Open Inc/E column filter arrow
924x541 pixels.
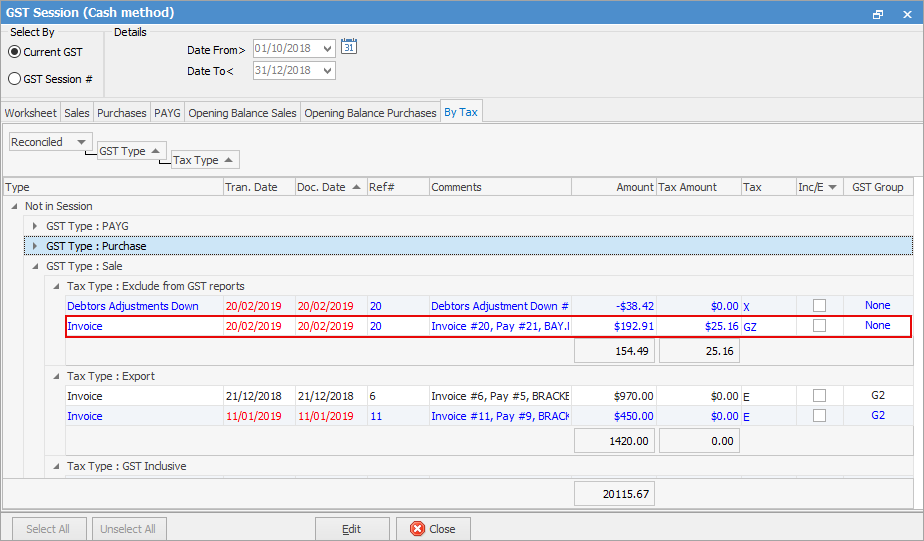click(x=832, y=187)
